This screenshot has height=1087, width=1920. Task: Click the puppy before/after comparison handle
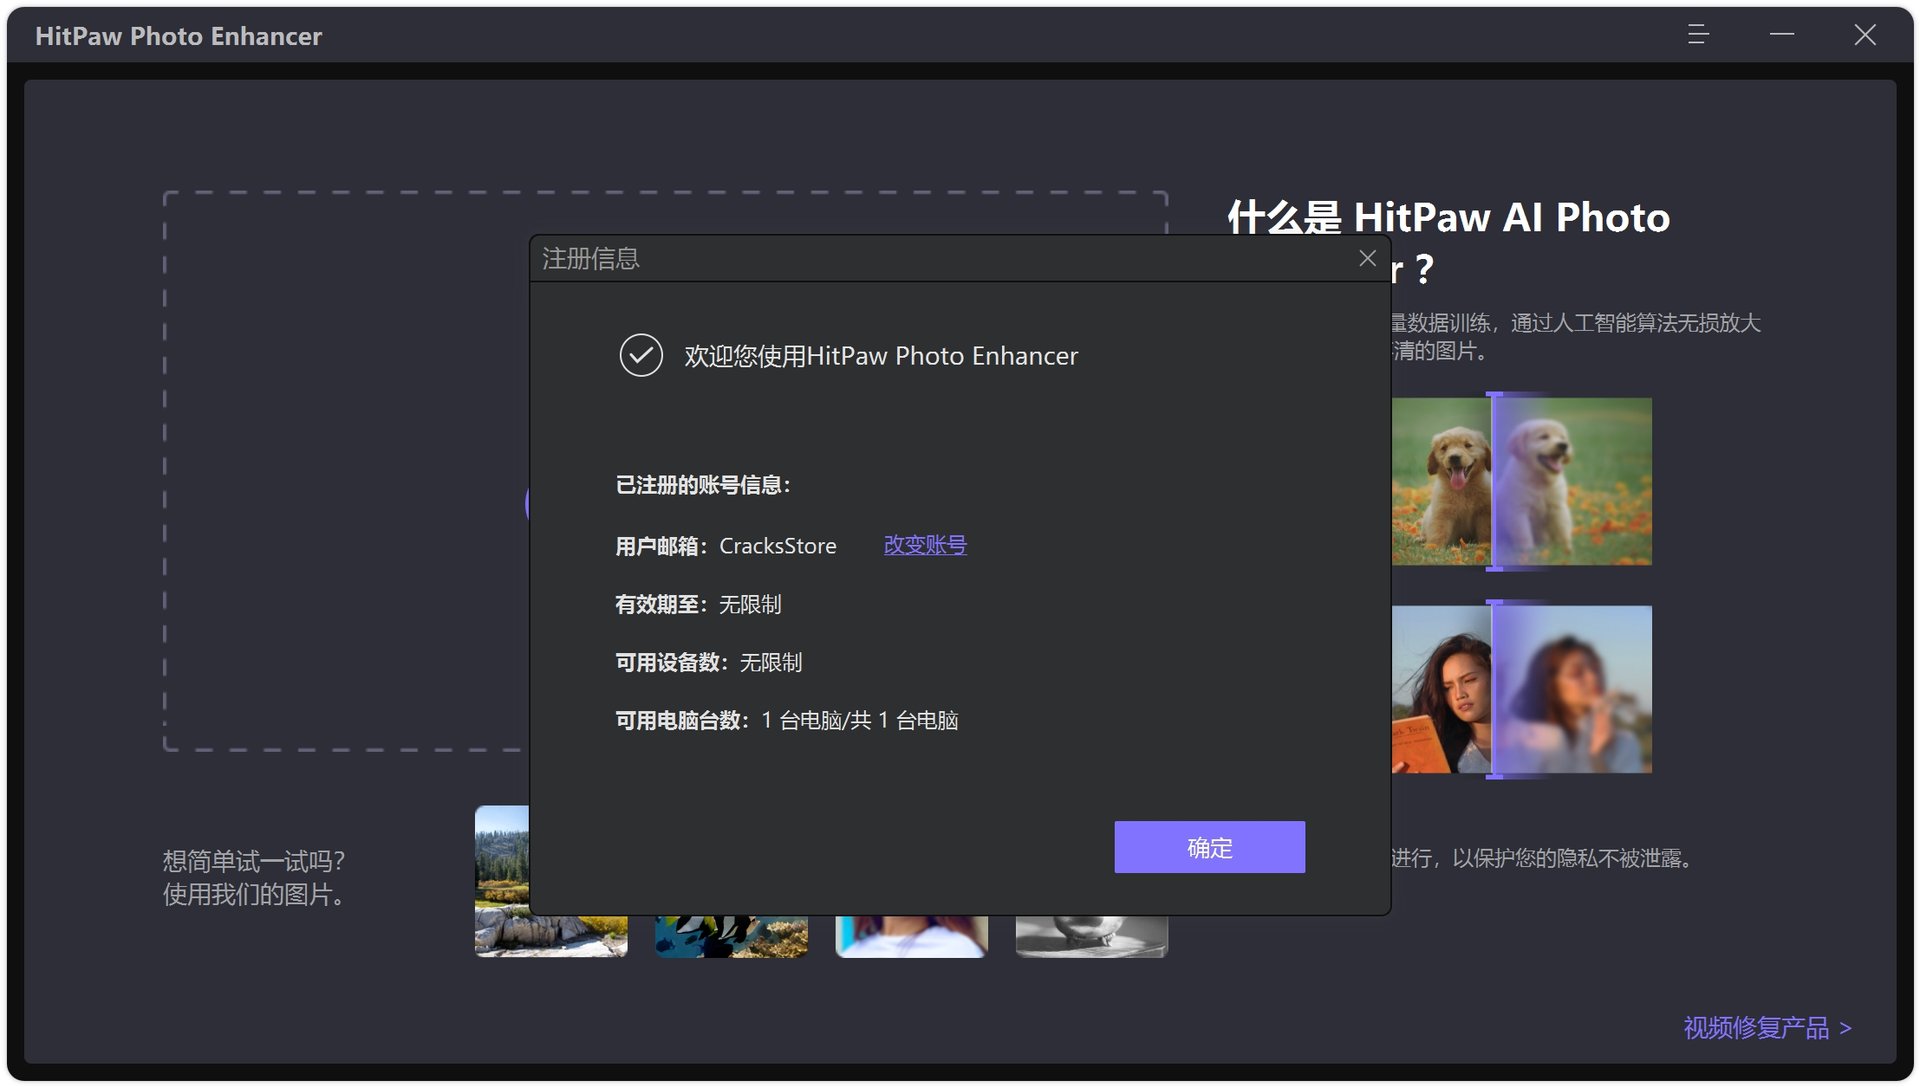click(x=1495, y=480)
